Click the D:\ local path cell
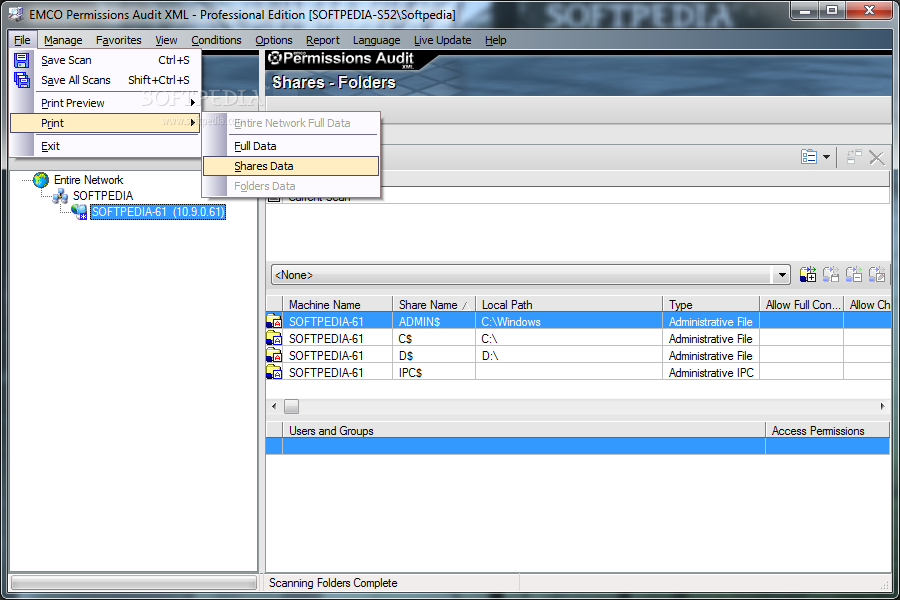 569,355
